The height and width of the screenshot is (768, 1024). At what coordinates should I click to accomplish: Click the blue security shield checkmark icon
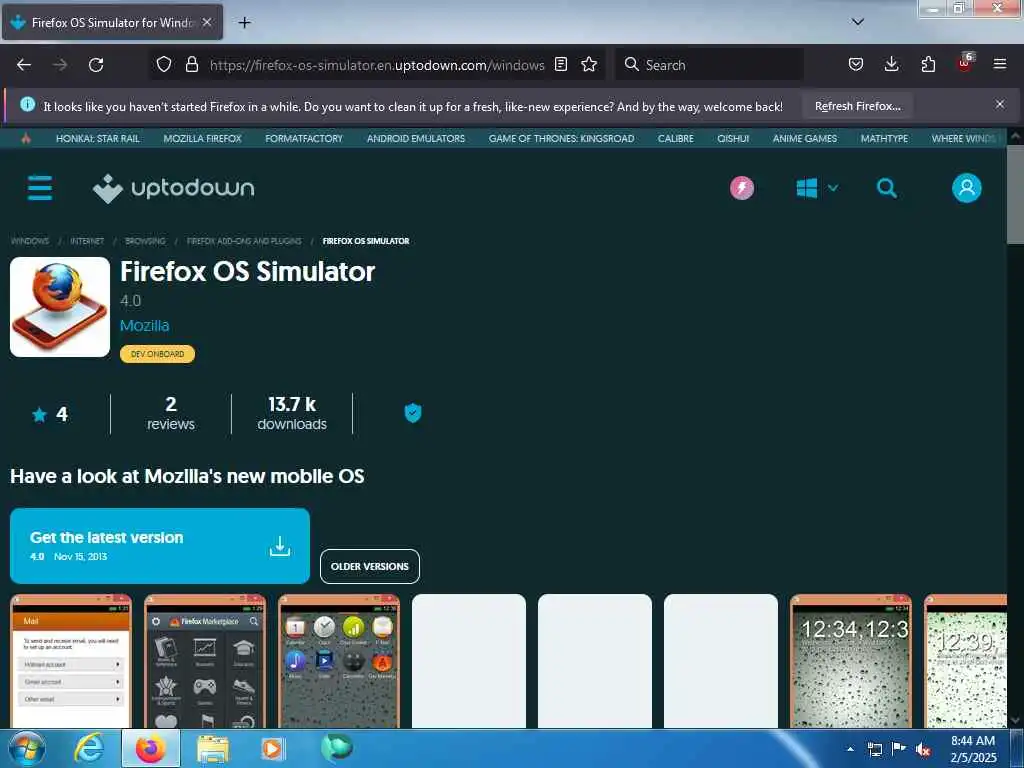[x=413, y=413]
